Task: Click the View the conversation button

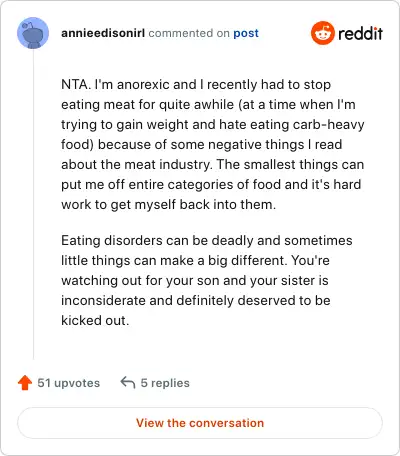Action: tap(200, 423)
